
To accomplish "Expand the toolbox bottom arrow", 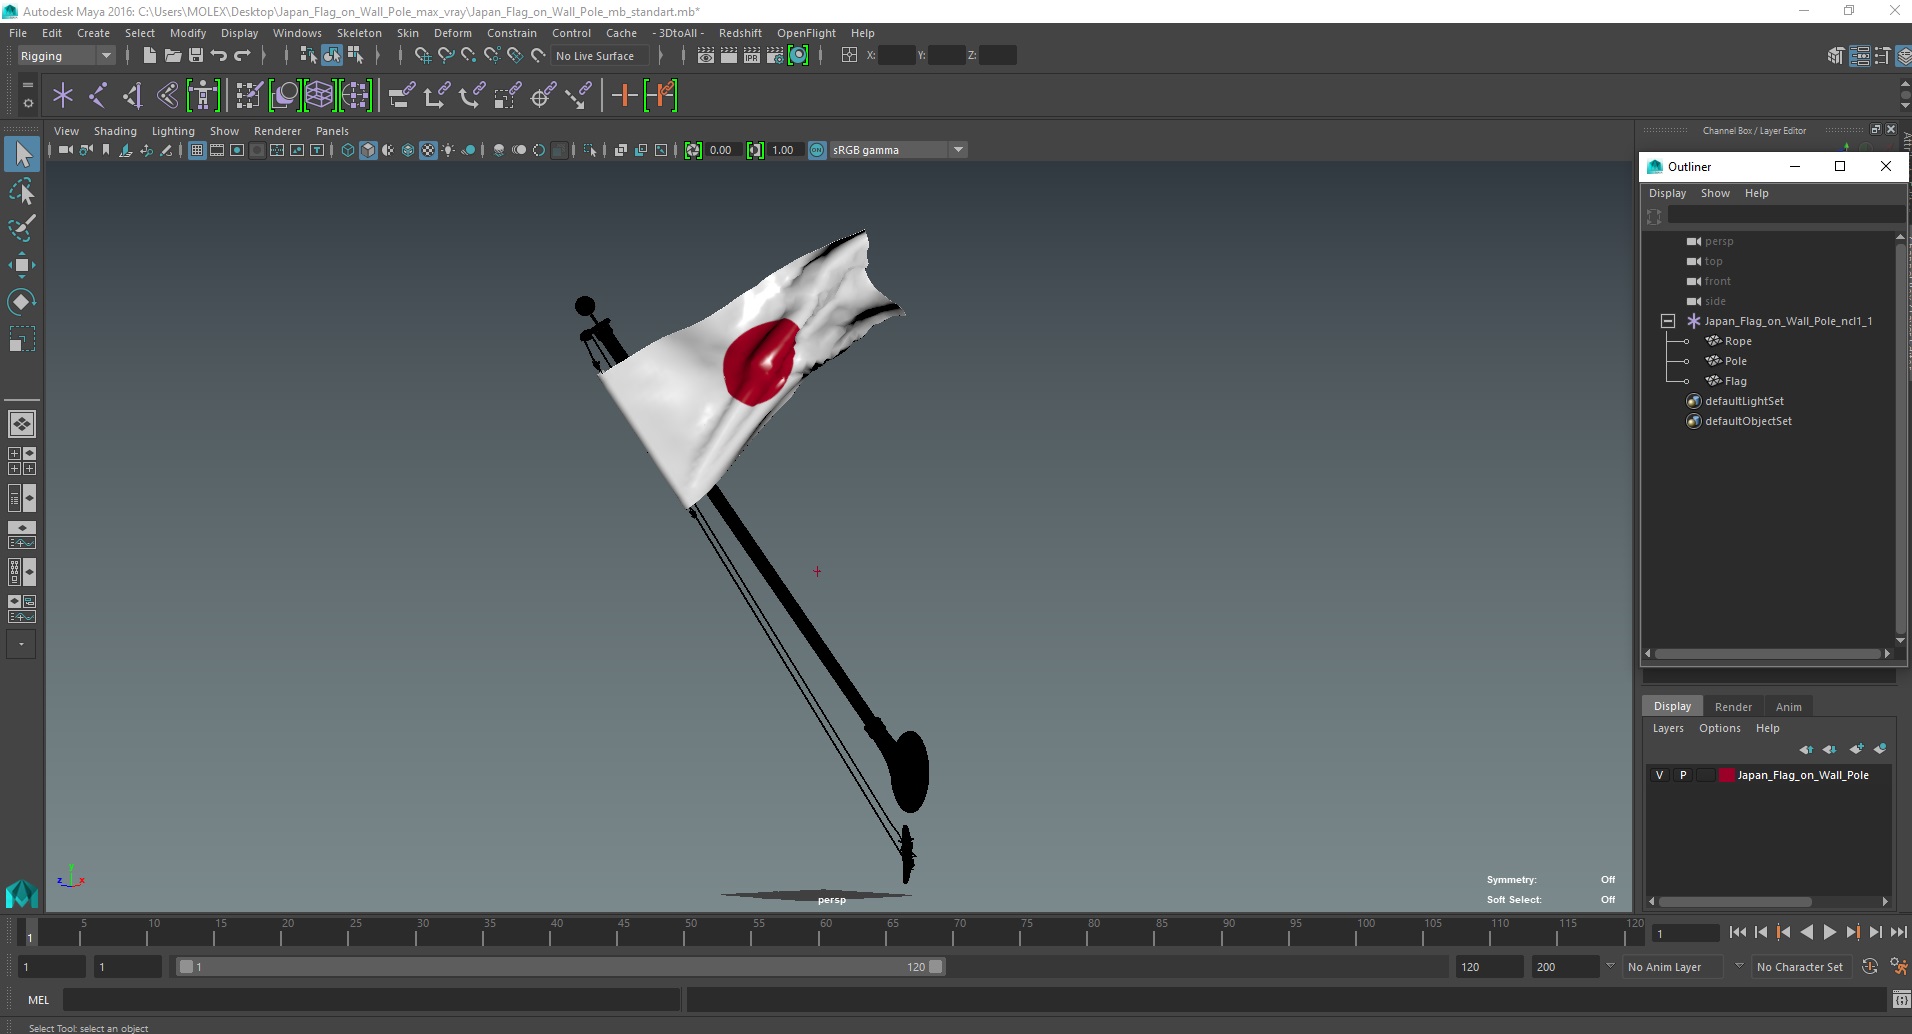I will 22,644.
